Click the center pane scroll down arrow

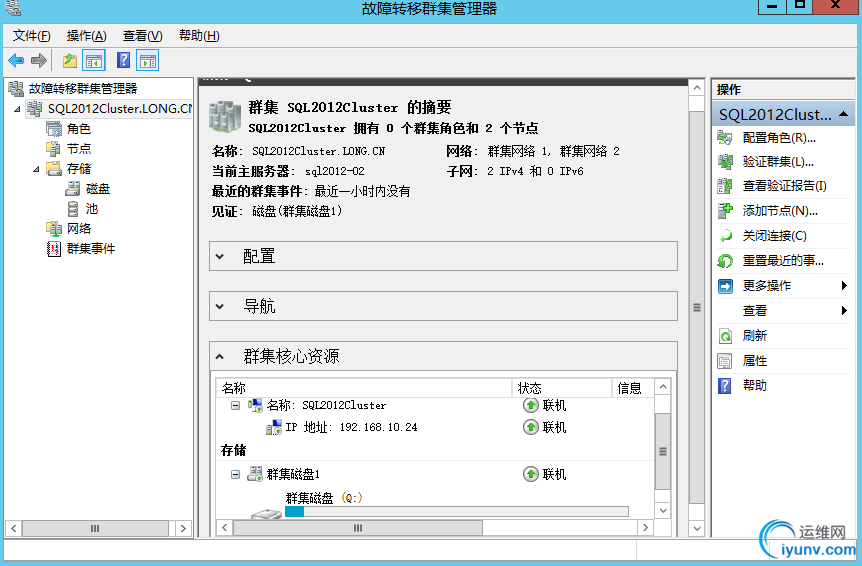[x=697, y=529]
